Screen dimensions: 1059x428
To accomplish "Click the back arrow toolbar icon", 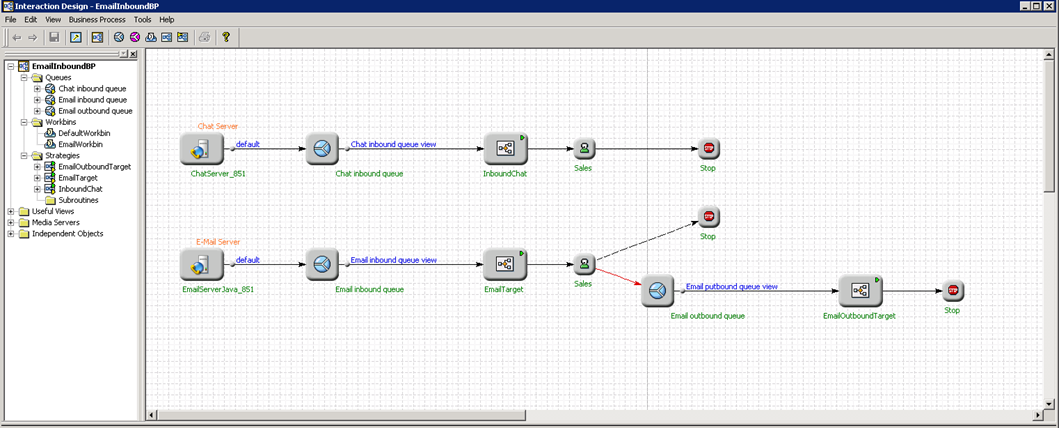I will (x=17, y=37).
